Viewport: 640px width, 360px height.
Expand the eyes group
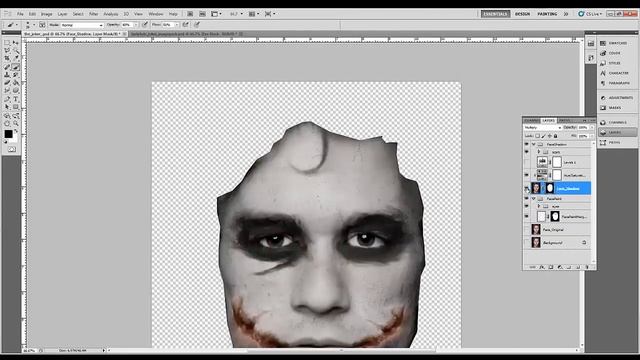click(x=539, y=206)
